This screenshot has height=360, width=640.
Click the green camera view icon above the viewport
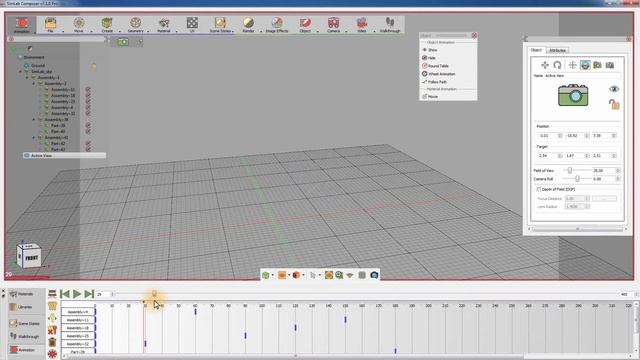point(123,42)
